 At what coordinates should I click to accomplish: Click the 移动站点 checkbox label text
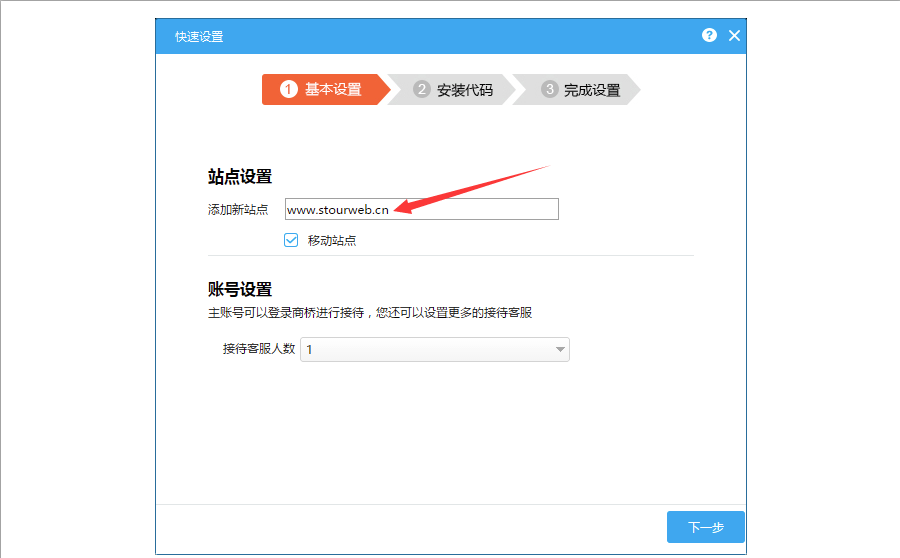point(332,241)
